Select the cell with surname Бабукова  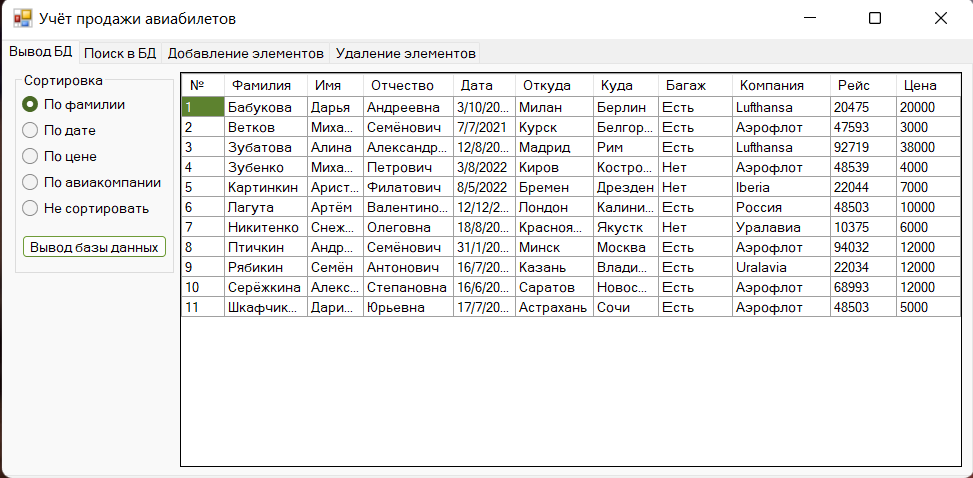point(266,107)
